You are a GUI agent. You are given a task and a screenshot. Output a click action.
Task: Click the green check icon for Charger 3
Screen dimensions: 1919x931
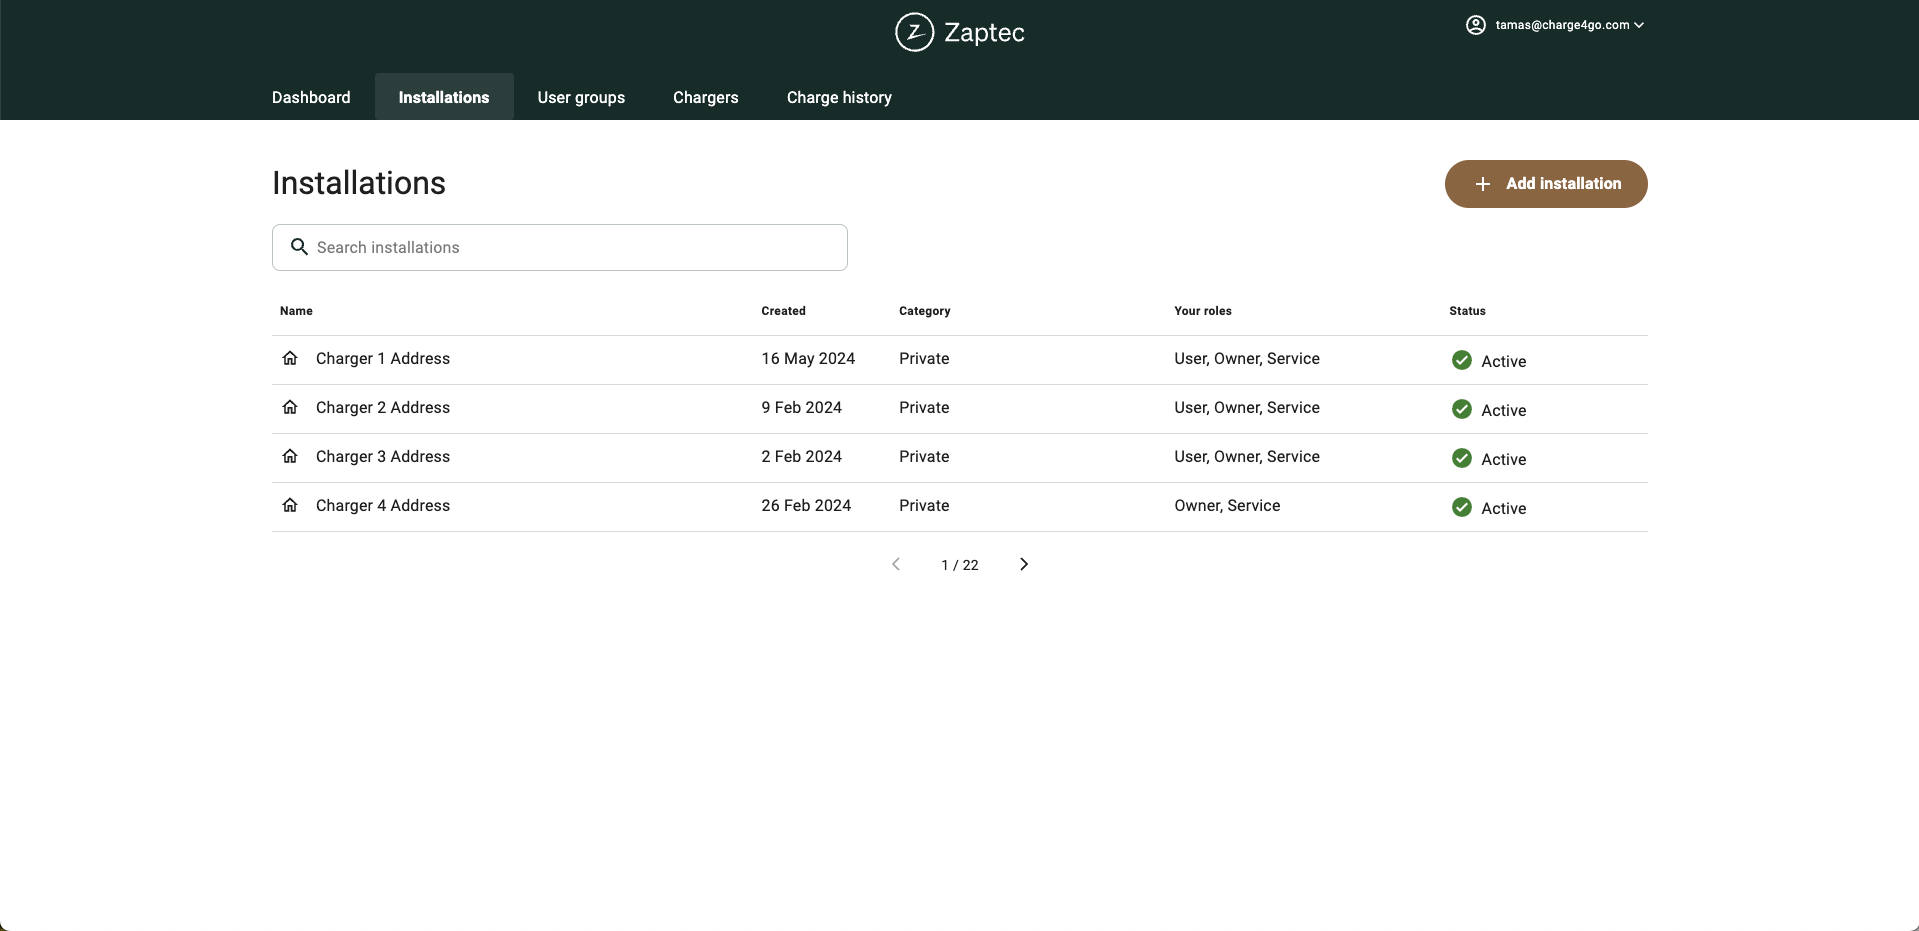(x=1462, y=458)
